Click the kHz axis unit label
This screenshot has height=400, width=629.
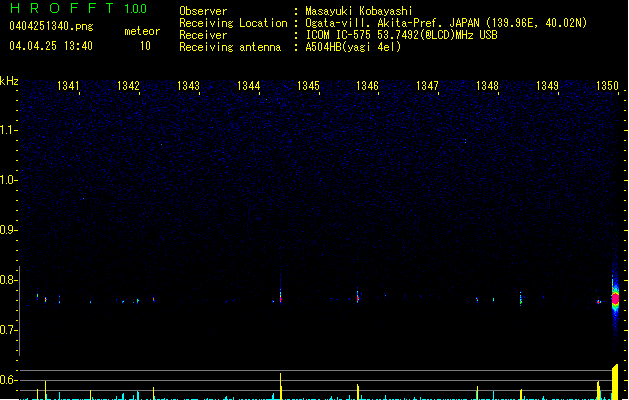point(9,81)
